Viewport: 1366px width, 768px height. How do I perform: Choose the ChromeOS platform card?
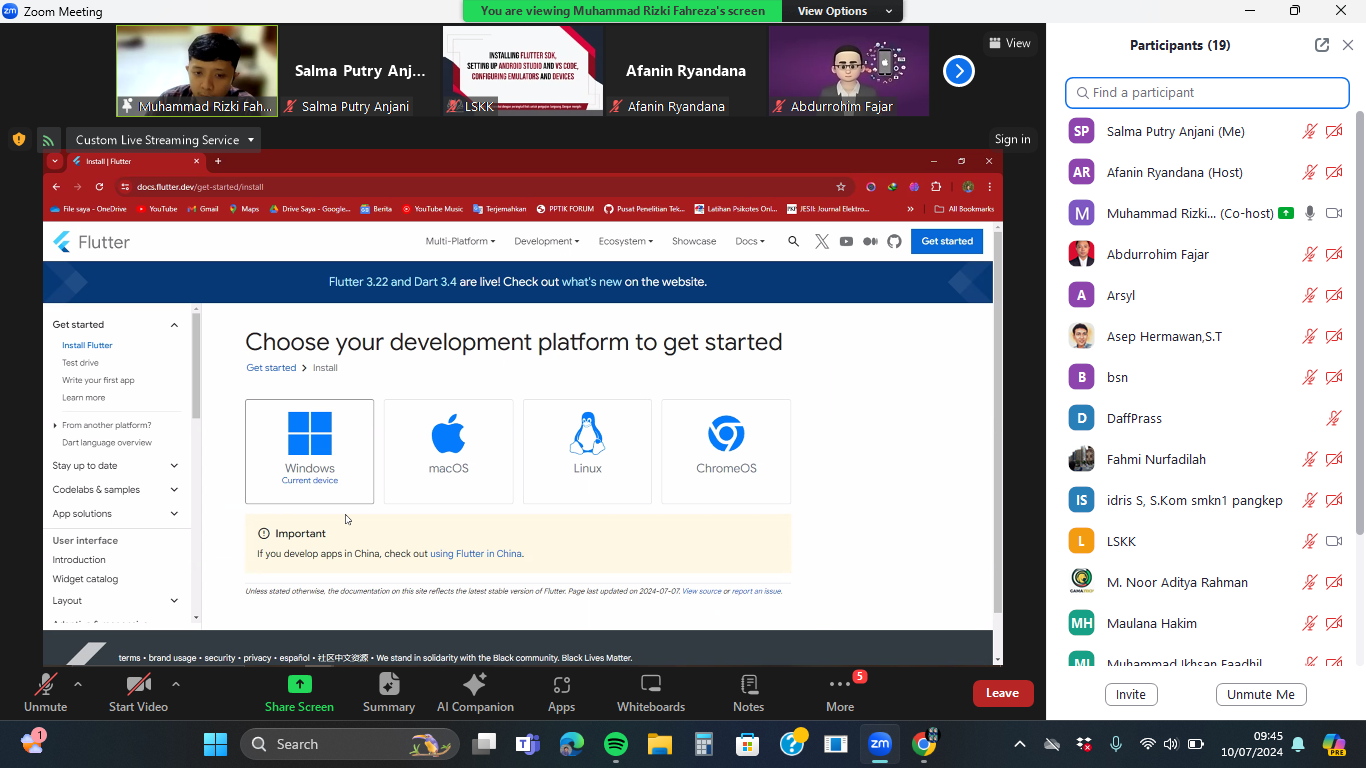click(x=726, y=451)
